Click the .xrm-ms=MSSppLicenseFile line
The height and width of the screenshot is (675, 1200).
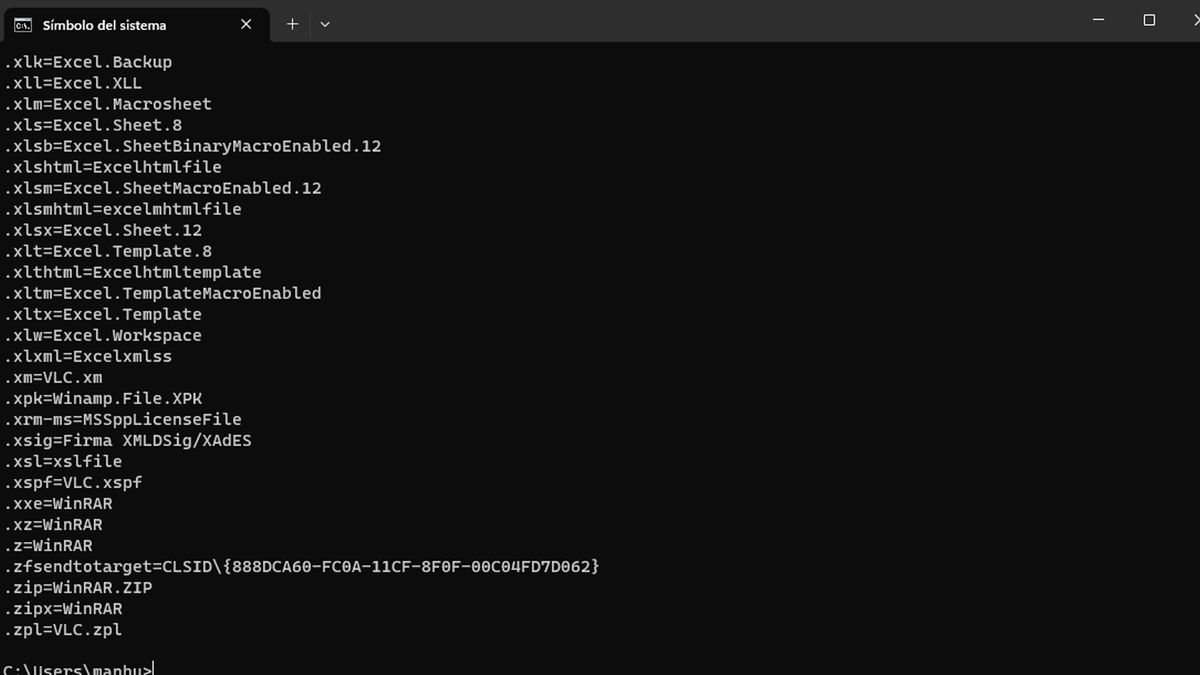pyautogui.click(x=120, y=418)
